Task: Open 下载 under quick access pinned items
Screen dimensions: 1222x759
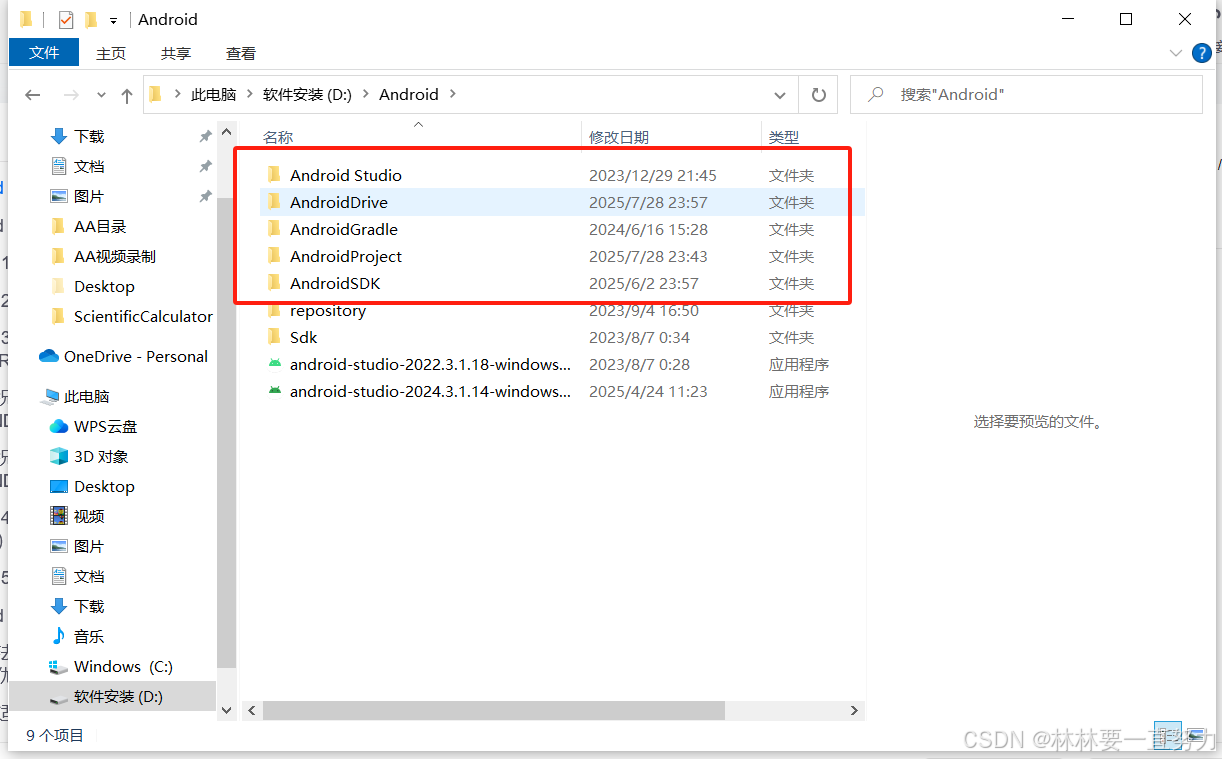Action: coord(89,136)
